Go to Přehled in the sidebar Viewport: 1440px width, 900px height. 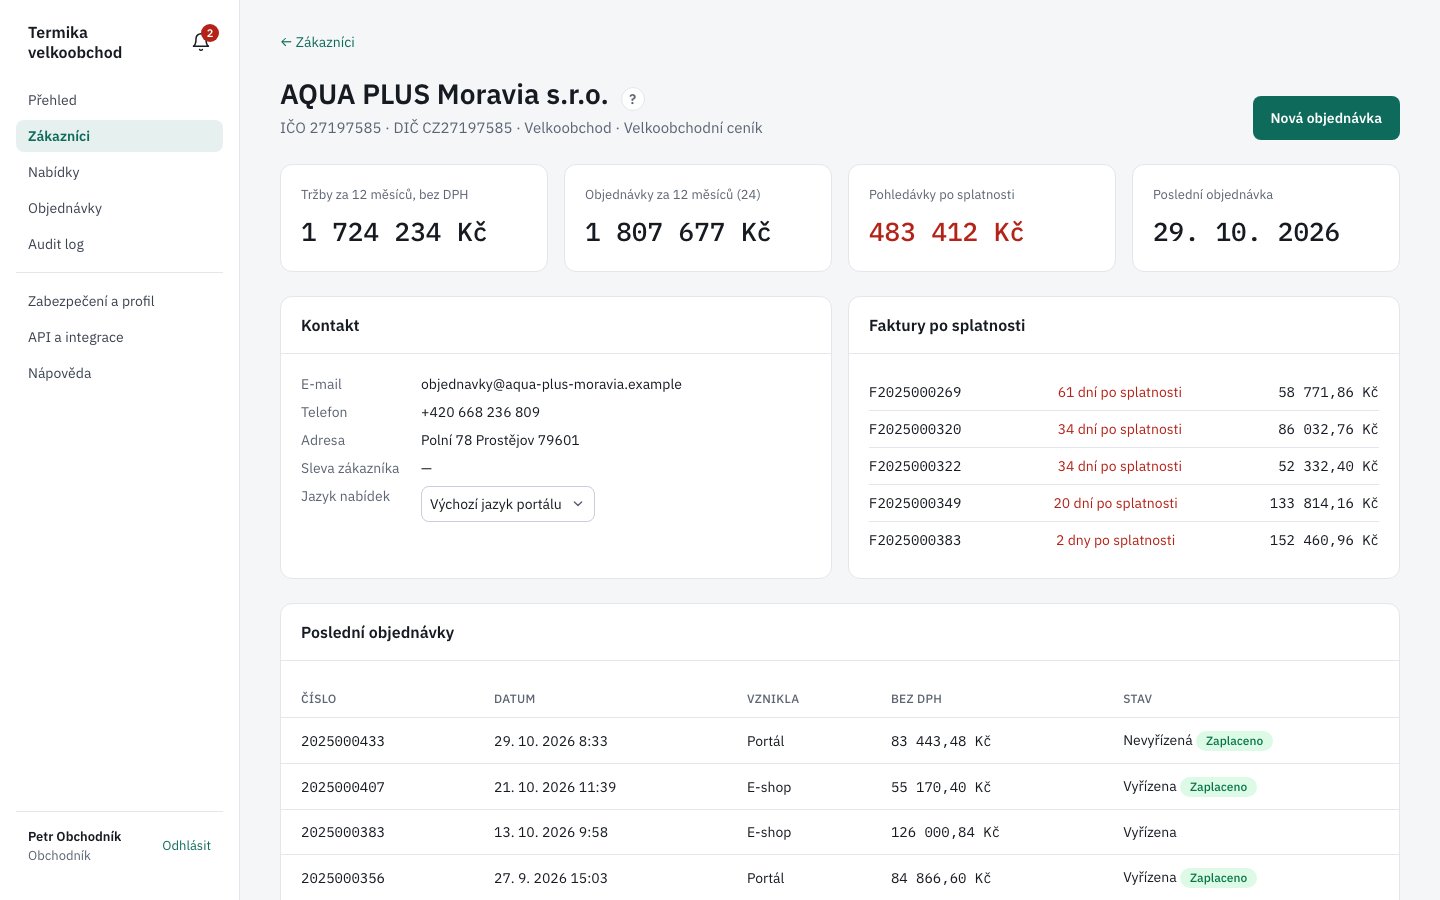119,100
